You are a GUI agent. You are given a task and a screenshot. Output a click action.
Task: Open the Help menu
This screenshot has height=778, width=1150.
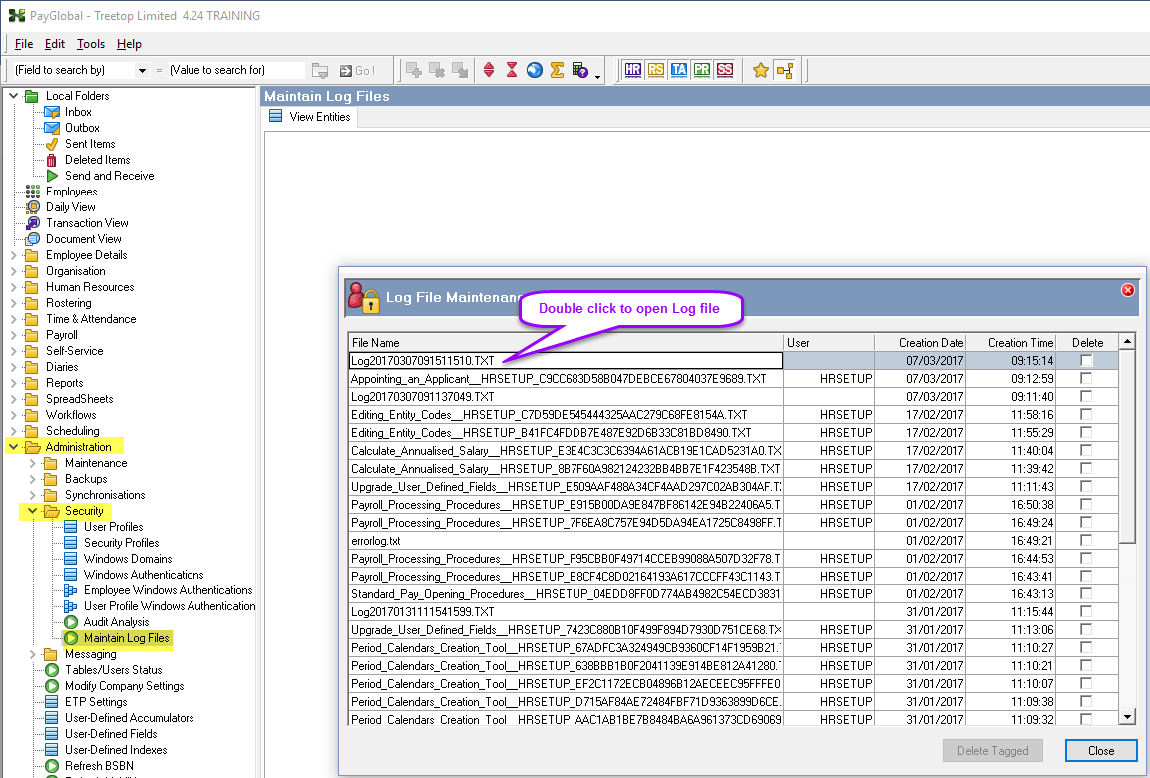tap(129, 44)
